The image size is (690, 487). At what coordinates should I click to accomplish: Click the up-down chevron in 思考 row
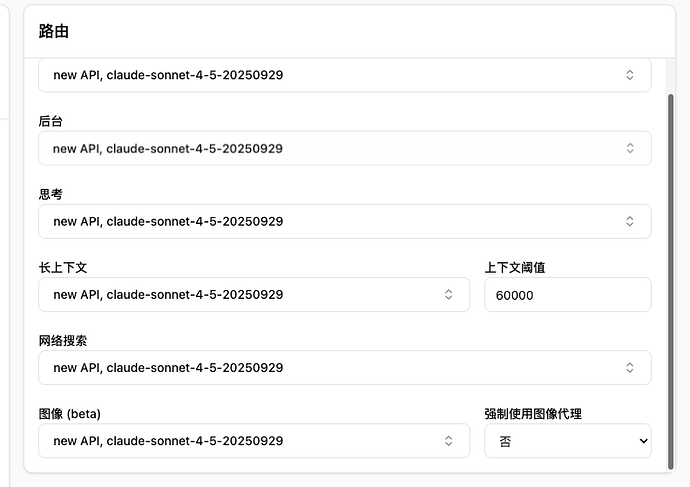[630, 221]
